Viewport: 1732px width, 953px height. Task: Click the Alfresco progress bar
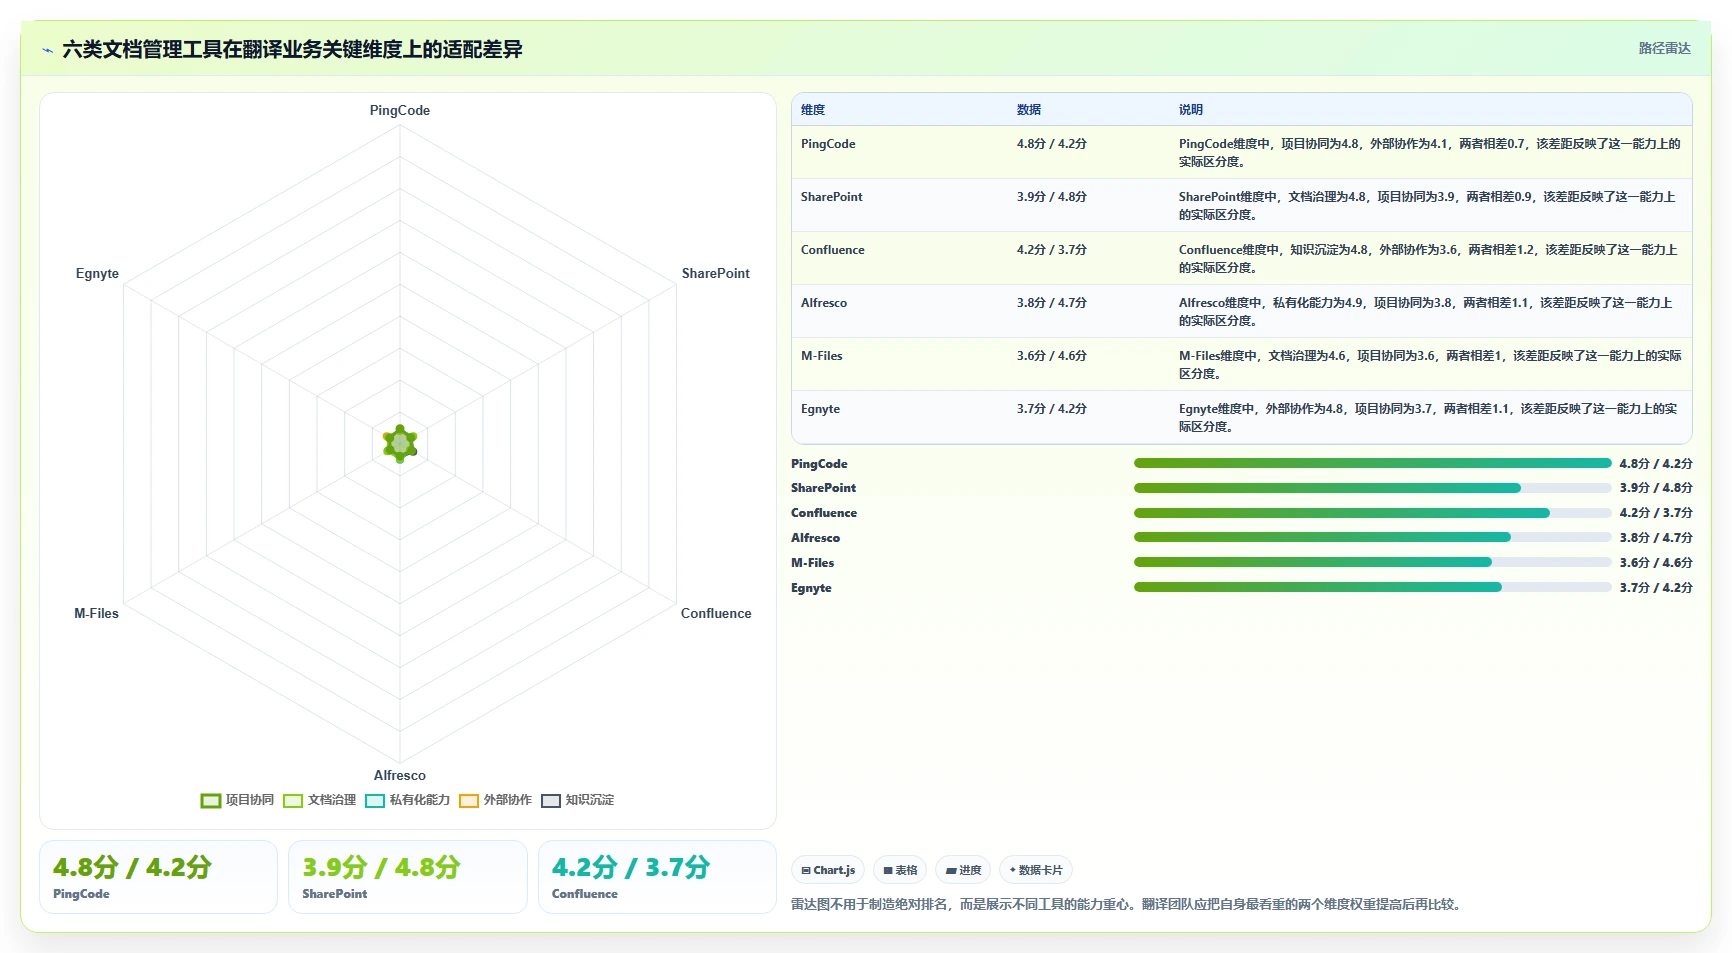tap(1373, 537)
